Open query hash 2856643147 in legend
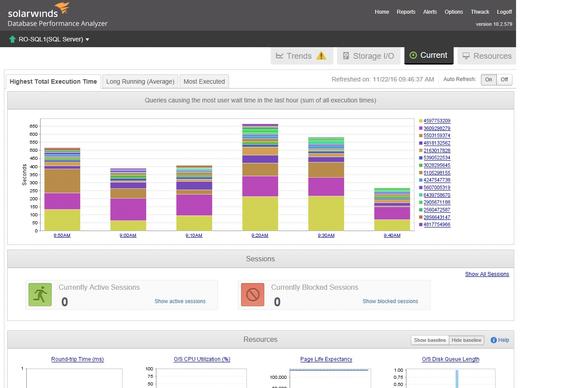This screenshot has height=388, width=582. pos(437,217)
